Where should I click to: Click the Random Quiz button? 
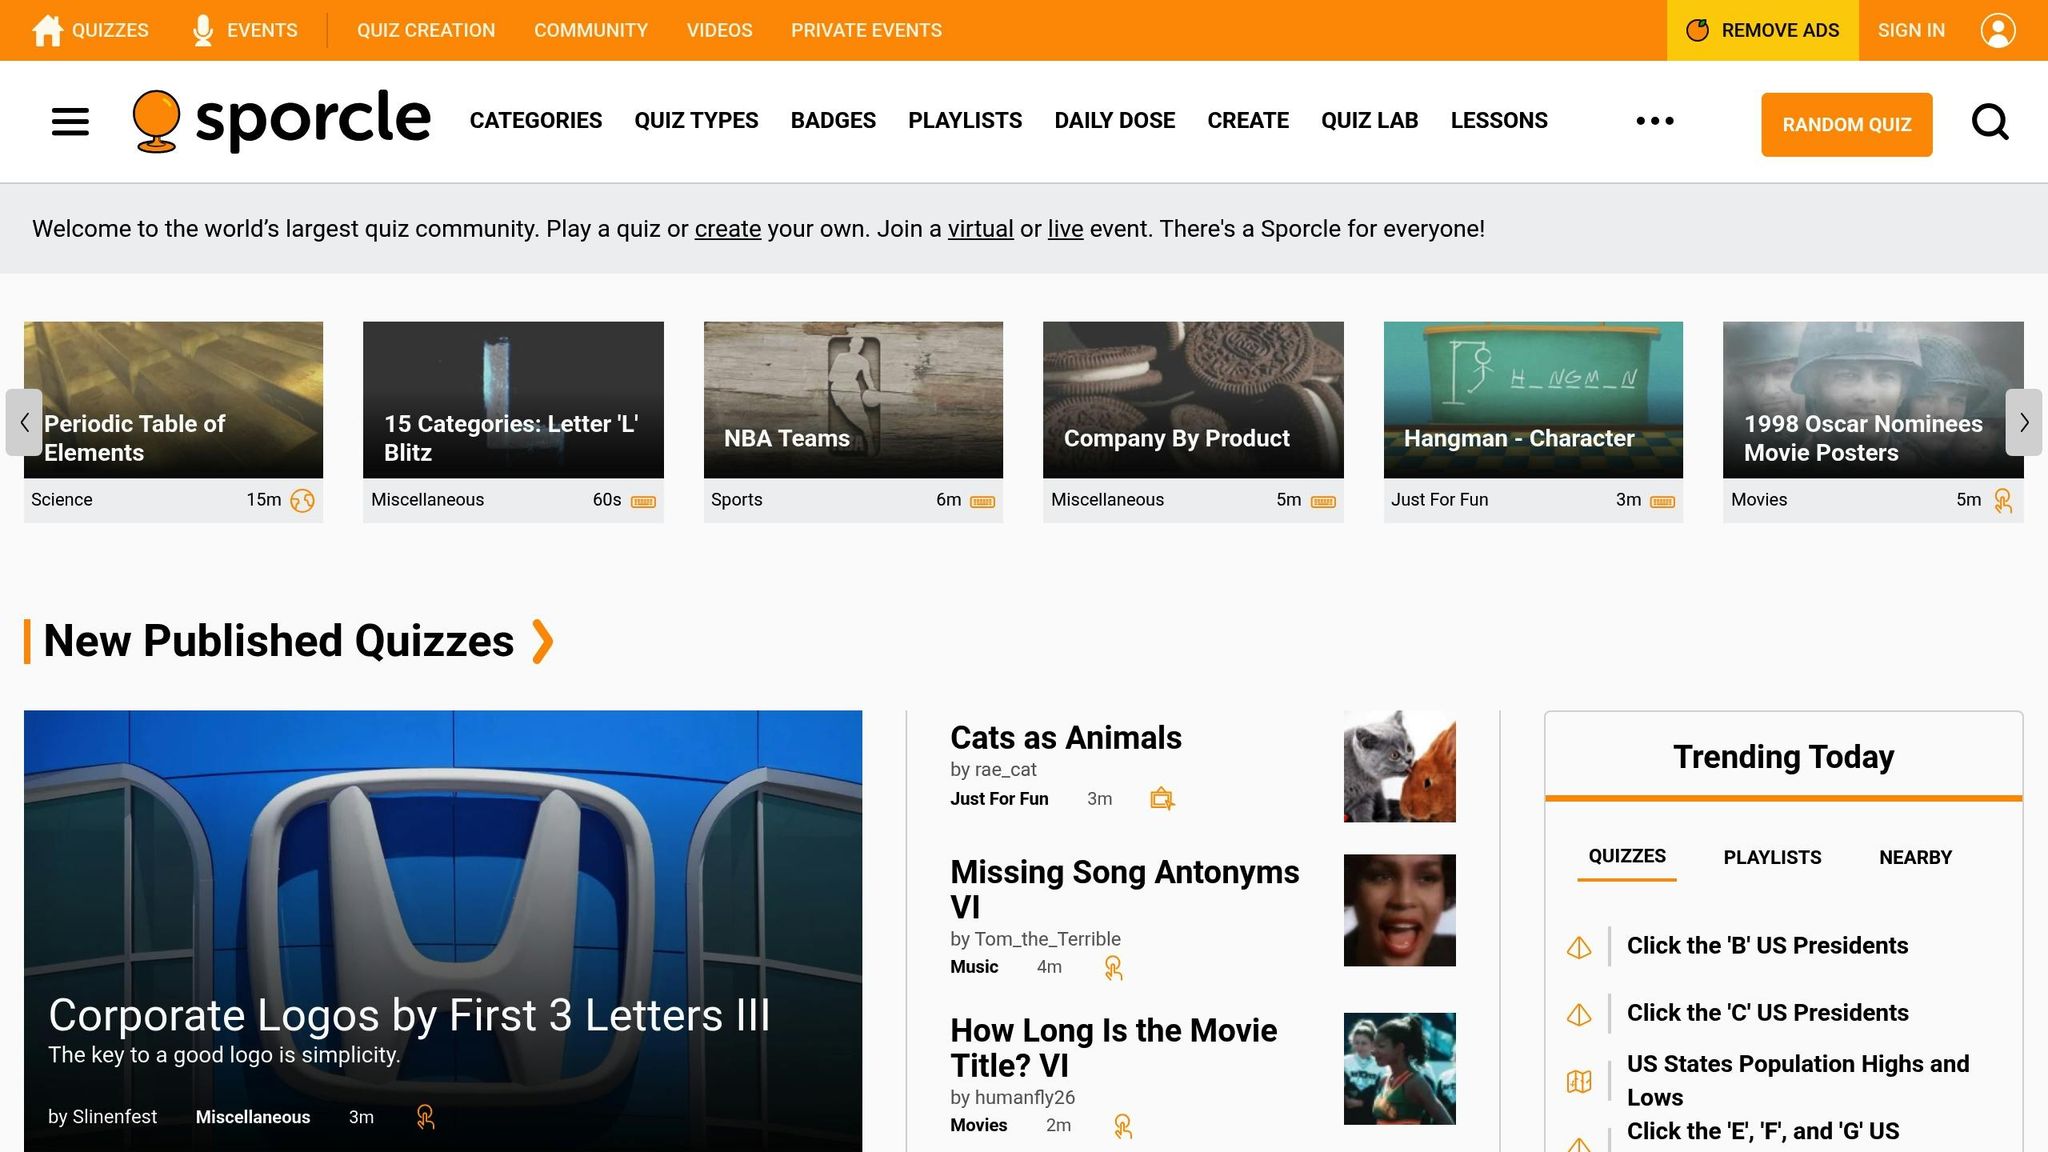point(1847,124)
